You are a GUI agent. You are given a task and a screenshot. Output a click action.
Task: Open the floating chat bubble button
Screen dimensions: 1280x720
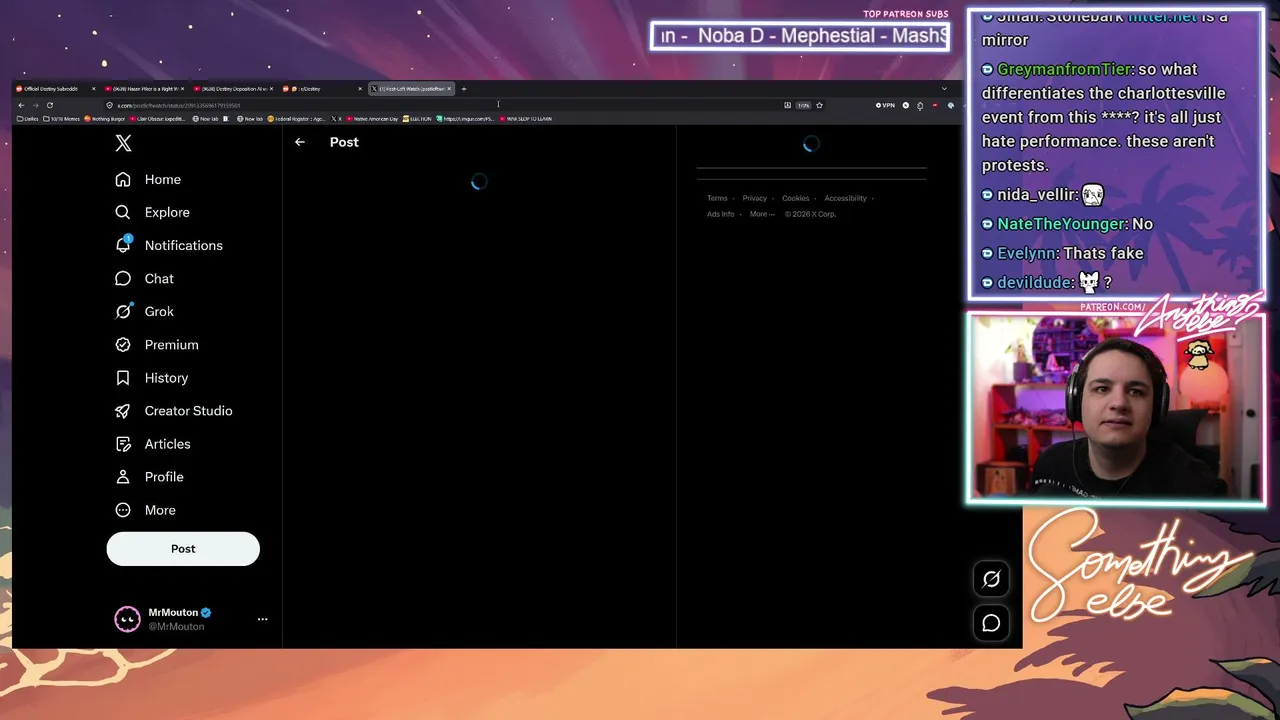(991, 623)
